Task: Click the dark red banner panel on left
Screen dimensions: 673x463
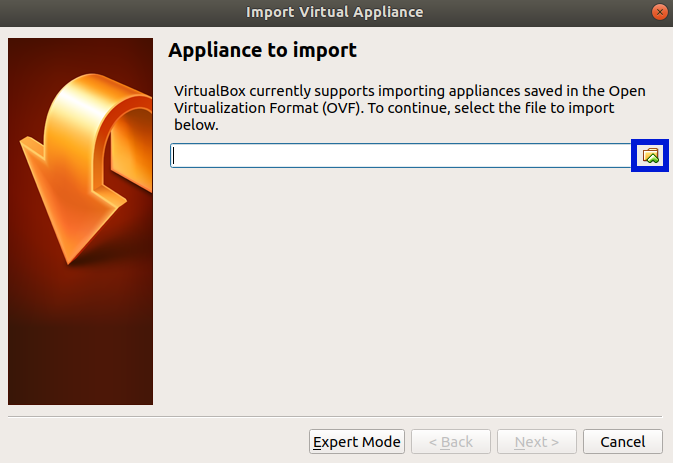Action: 80,221
